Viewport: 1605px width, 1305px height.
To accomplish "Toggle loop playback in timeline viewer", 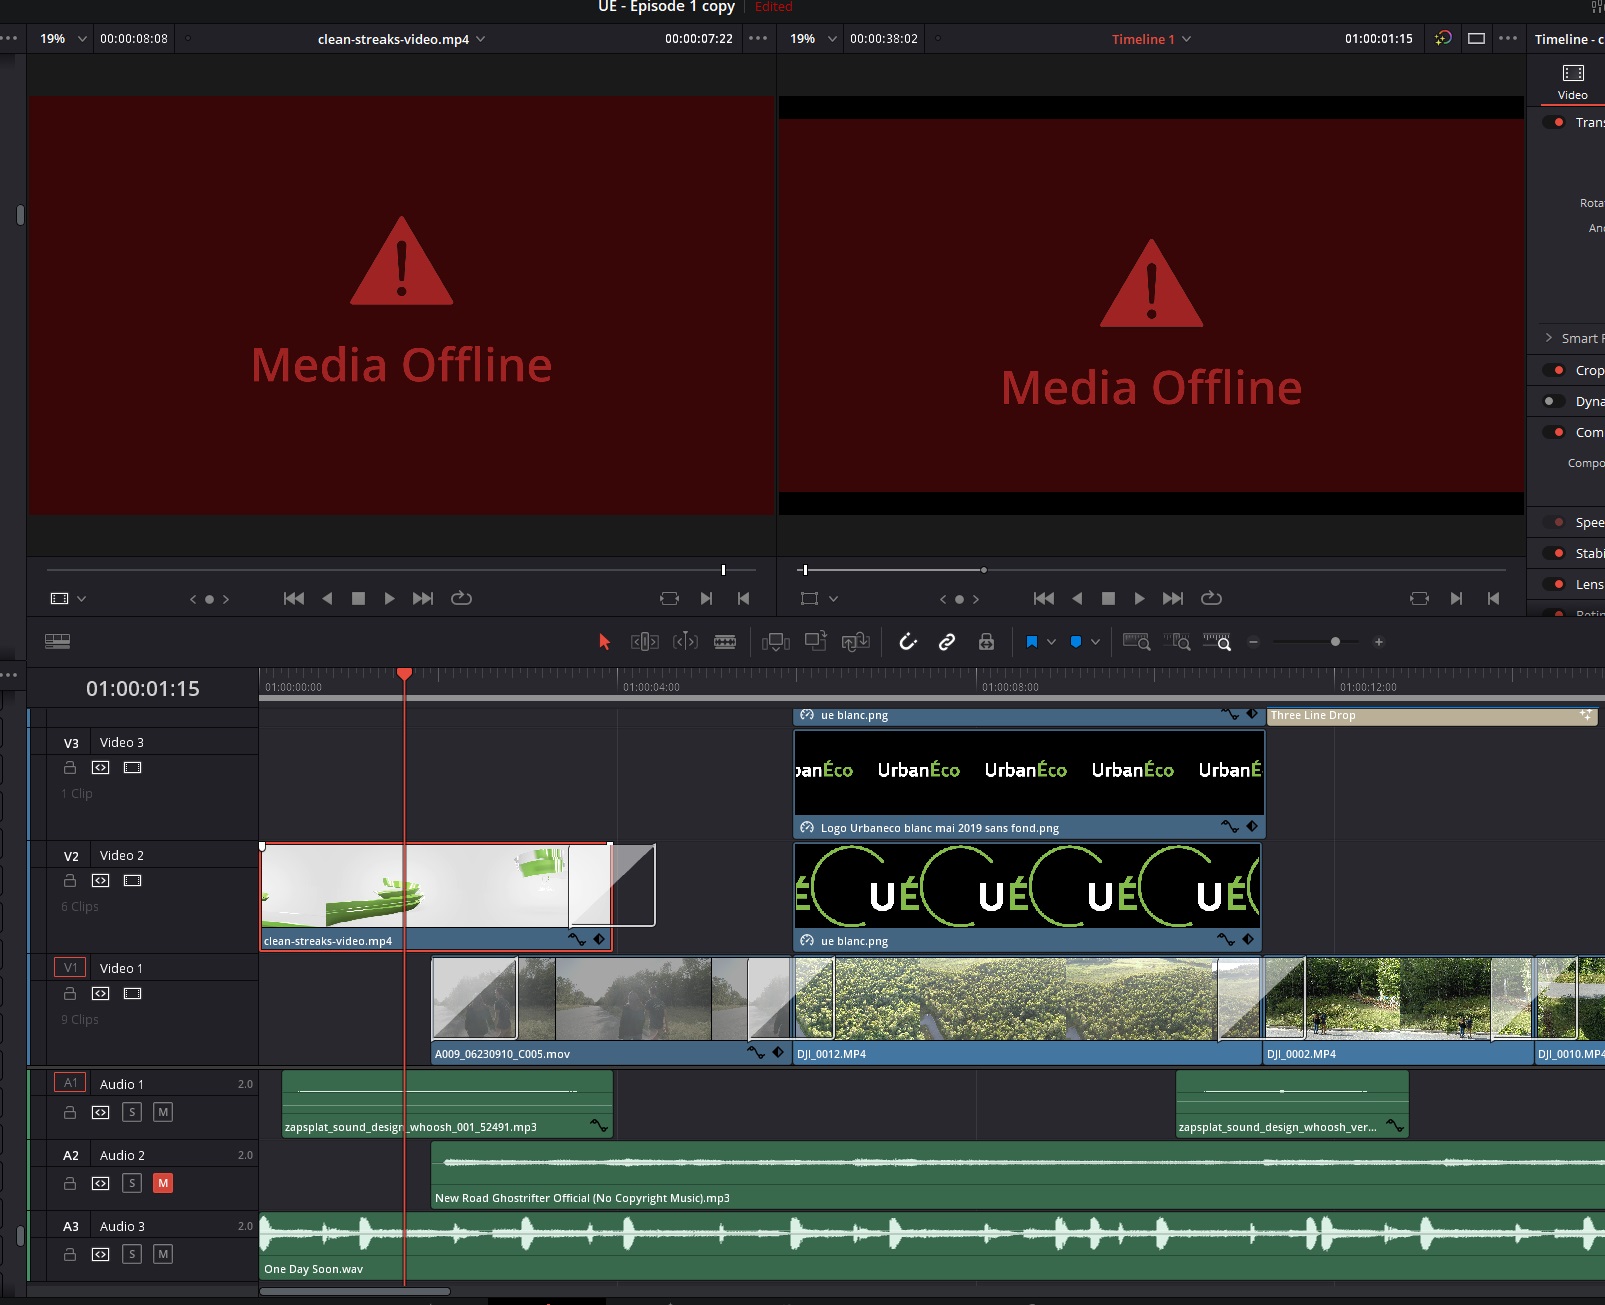I will click(x=1211, y=598).
